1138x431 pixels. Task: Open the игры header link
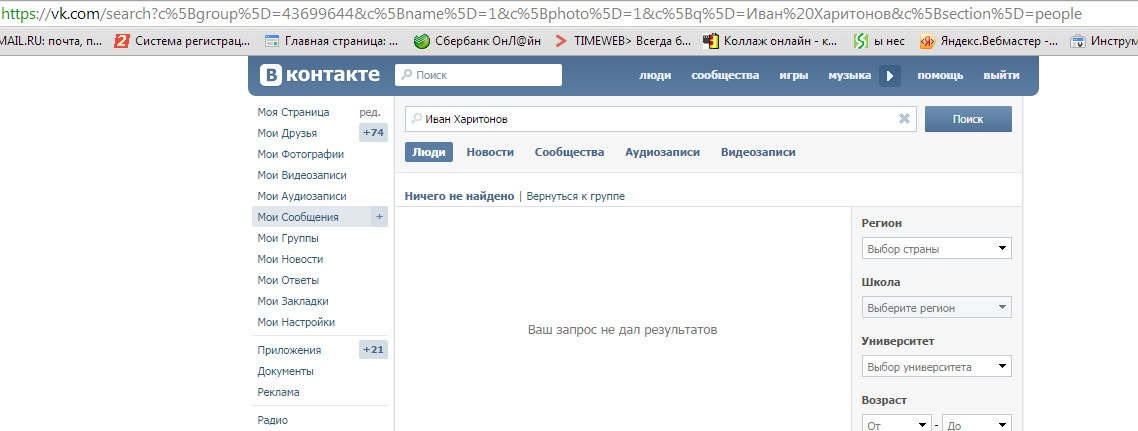pyautogui.click(x=794, y=75)
